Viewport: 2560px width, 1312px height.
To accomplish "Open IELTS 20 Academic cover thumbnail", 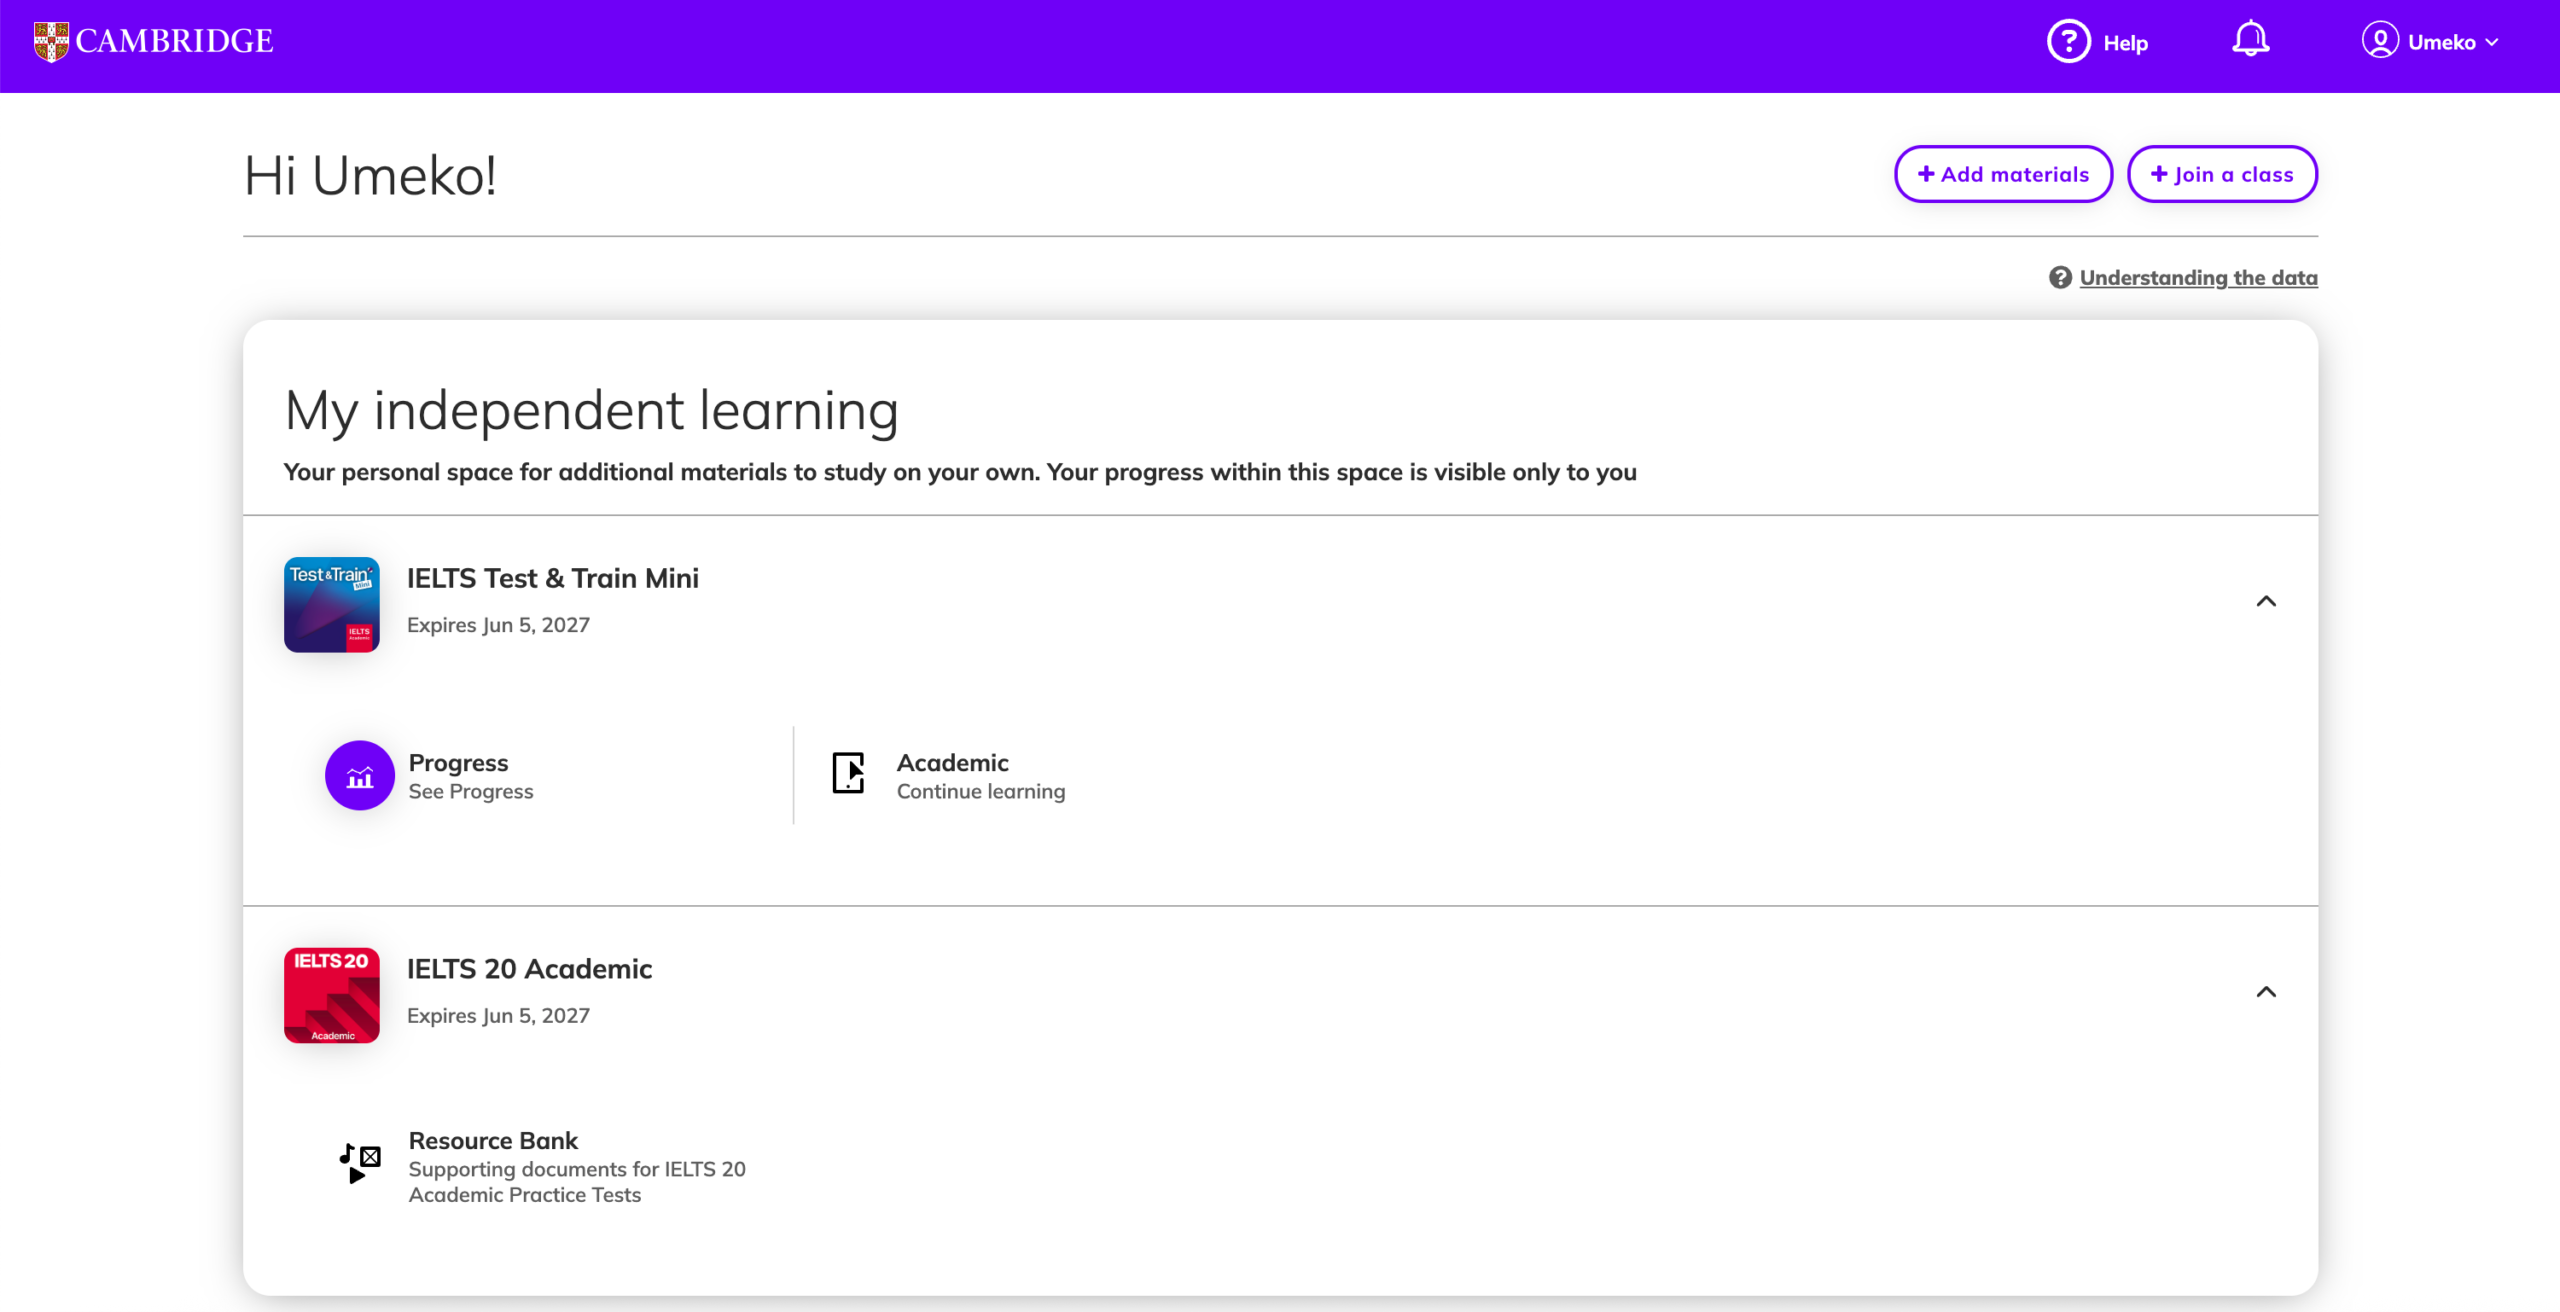I will pyautogui.click(x=332, y=995).
